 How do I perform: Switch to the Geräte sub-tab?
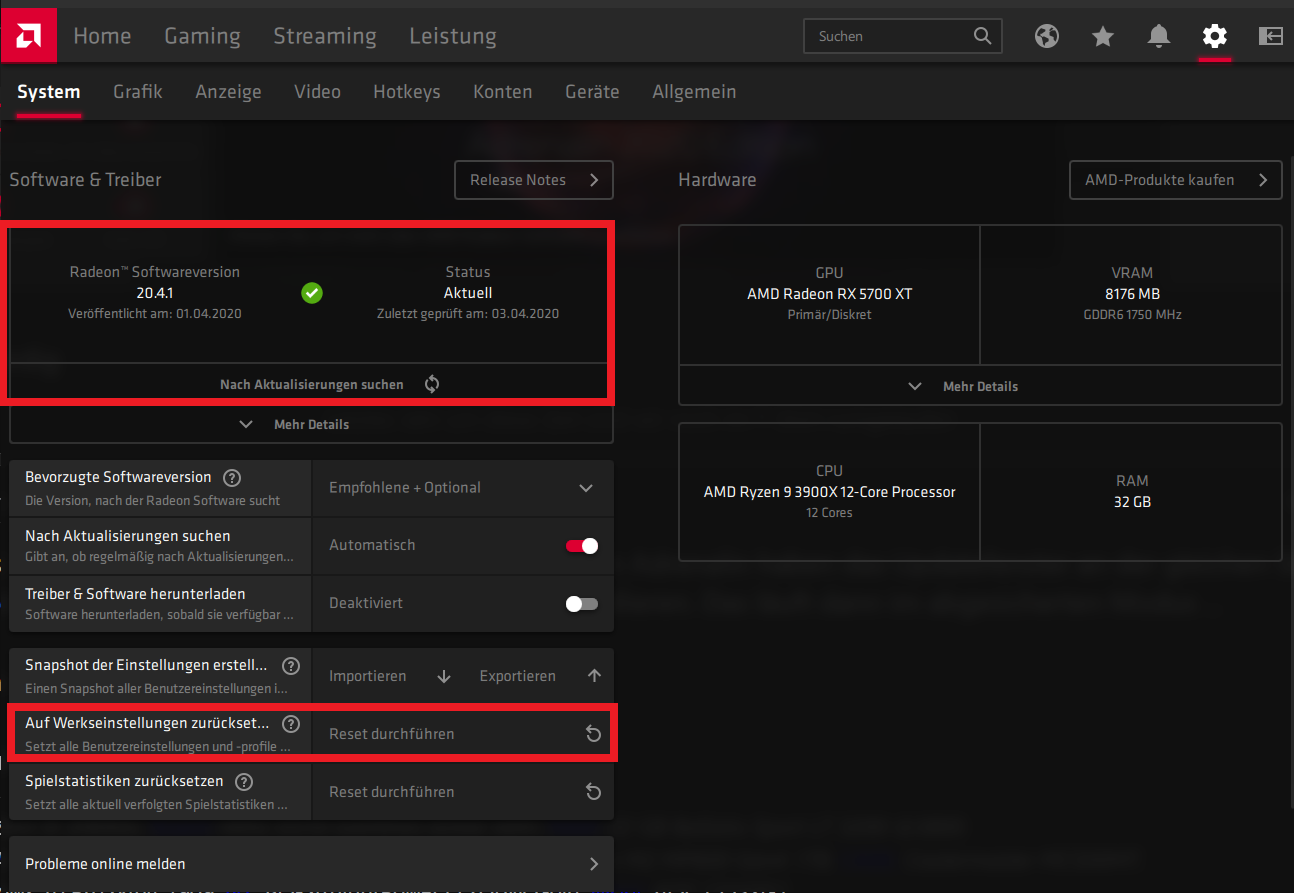pos(592,91)
